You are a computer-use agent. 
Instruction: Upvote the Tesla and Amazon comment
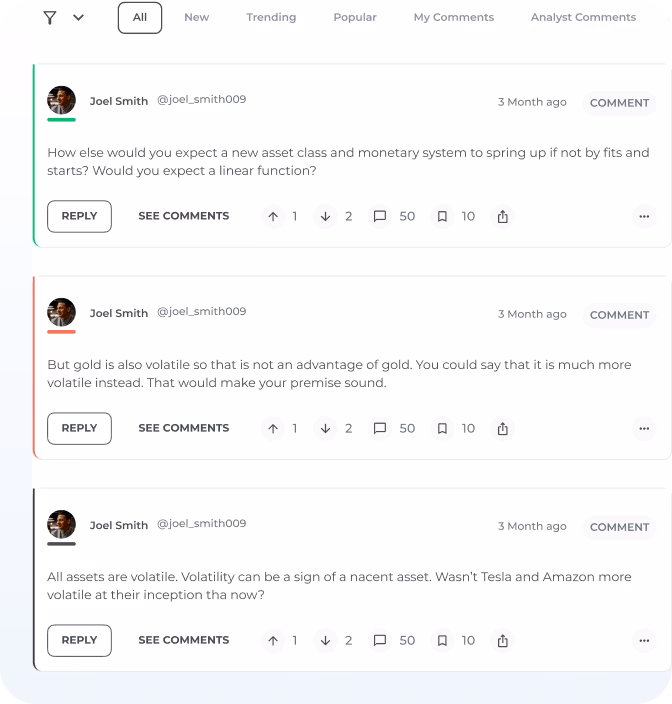tap(273, 641)
